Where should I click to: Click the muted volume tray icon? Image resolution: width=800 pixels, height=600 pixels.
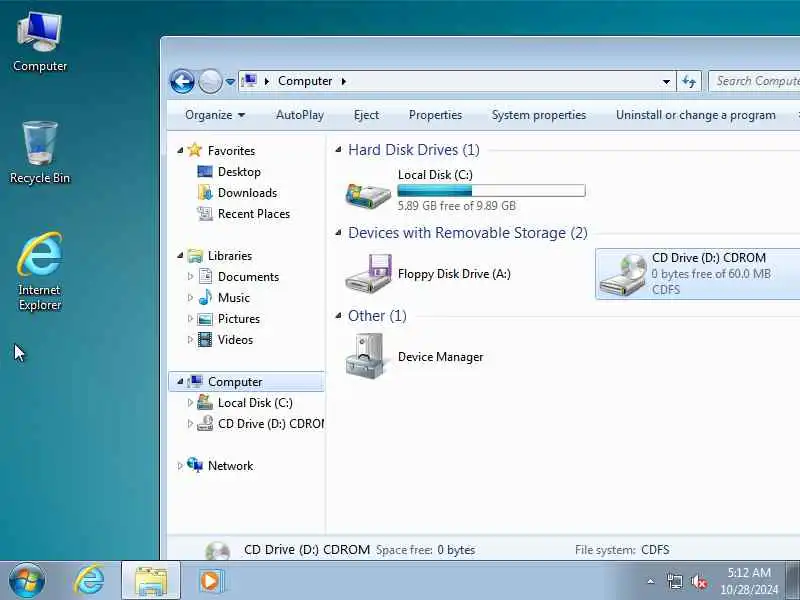tap(698, 581)
